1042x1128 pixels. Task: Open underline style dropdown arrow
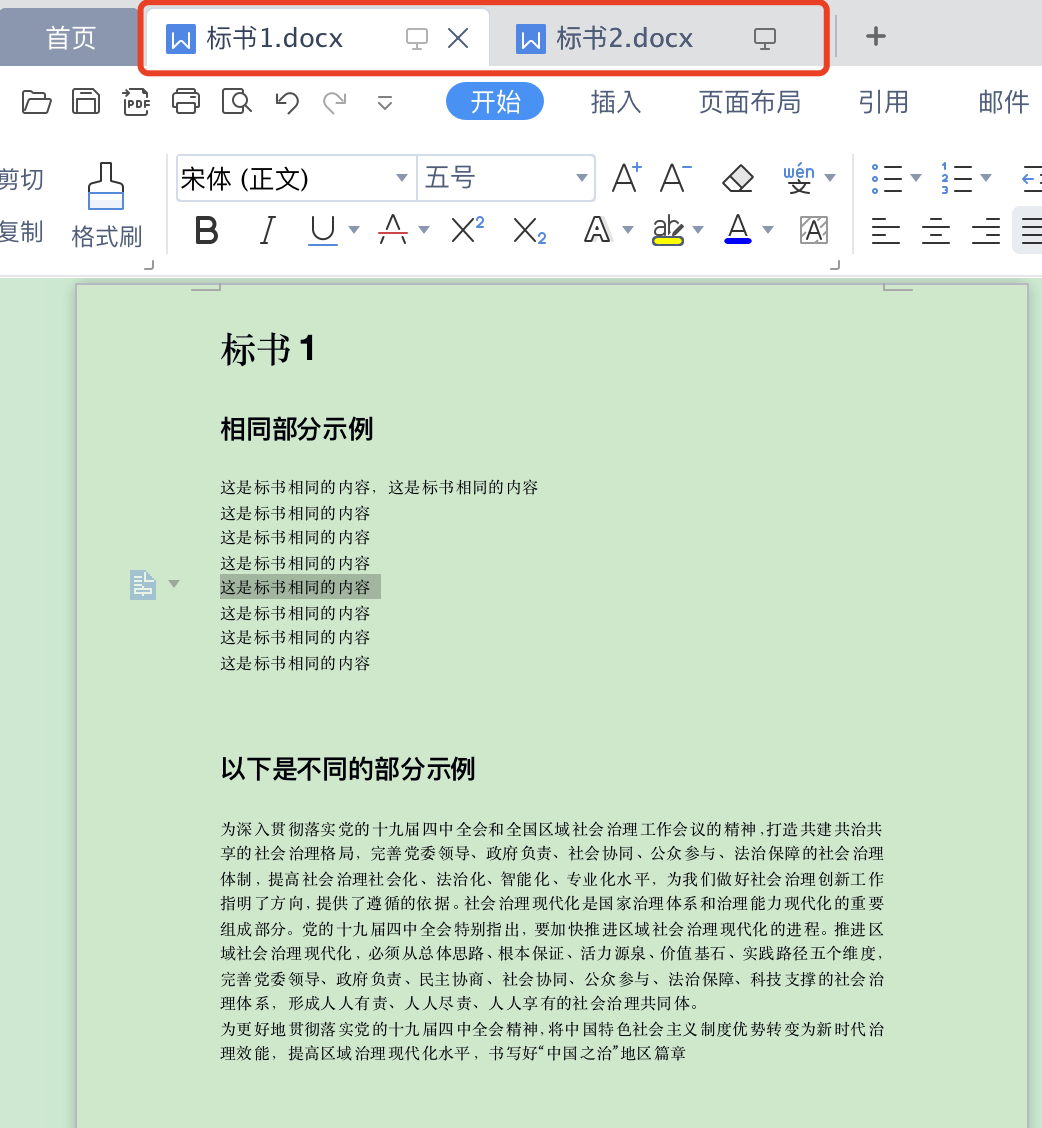354,230
